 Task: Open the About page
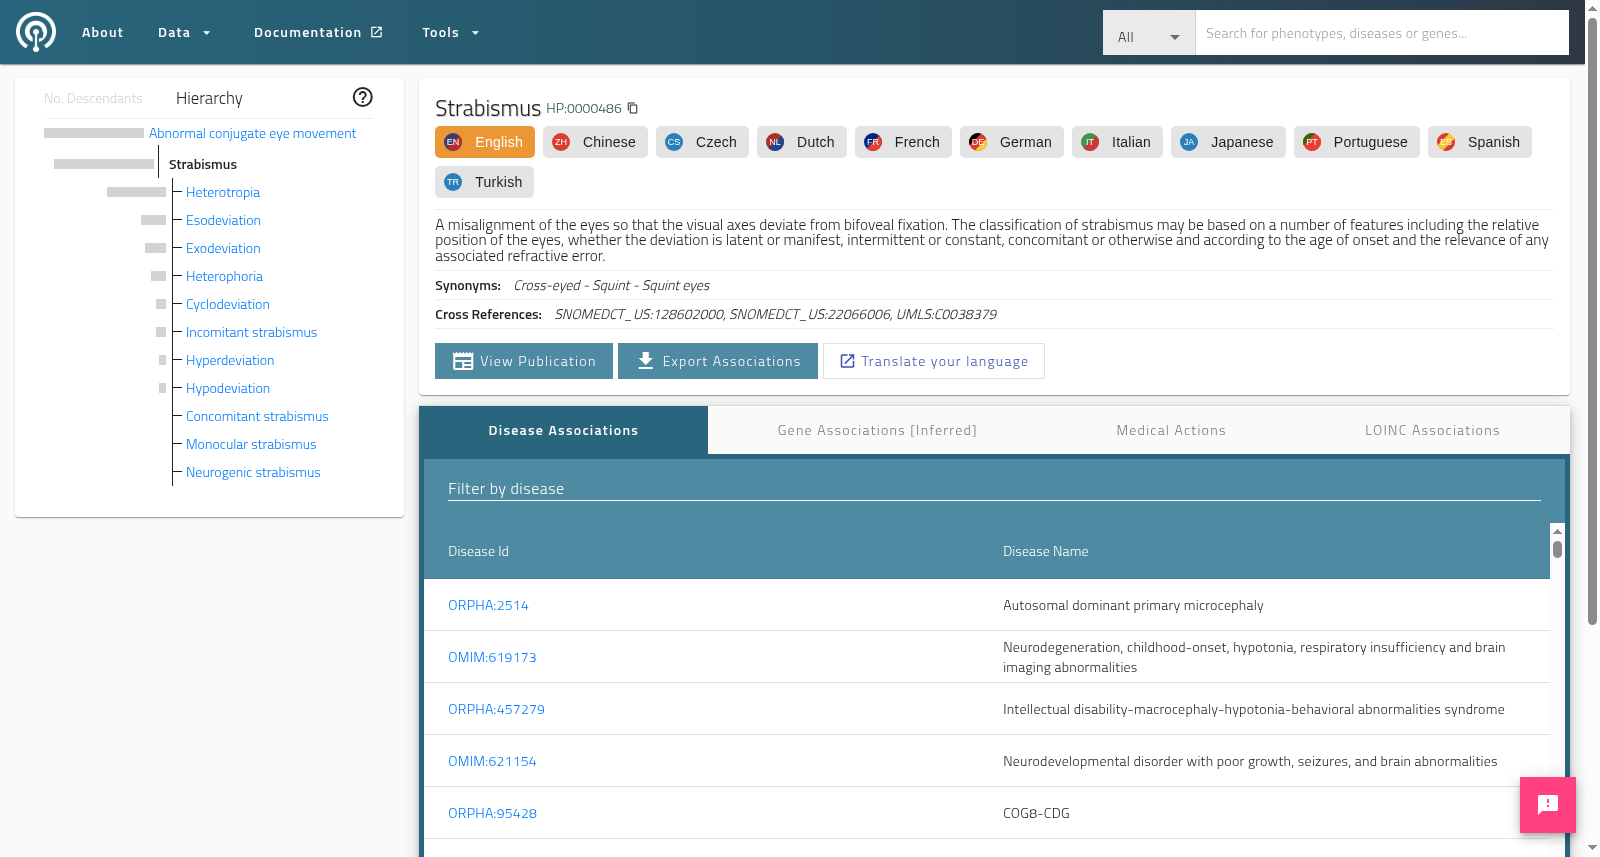[103, 32]
